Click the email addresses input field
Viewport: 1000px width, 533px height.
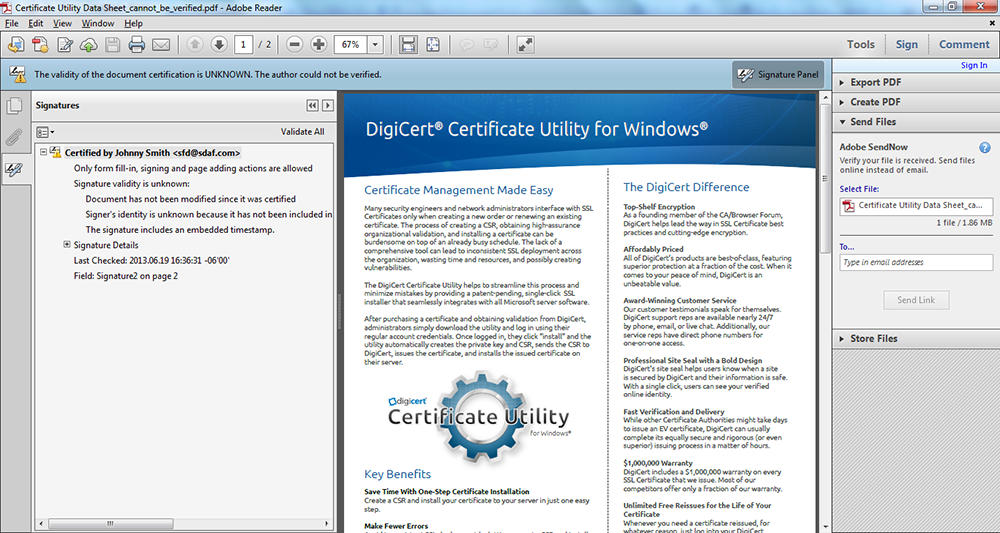916,262
